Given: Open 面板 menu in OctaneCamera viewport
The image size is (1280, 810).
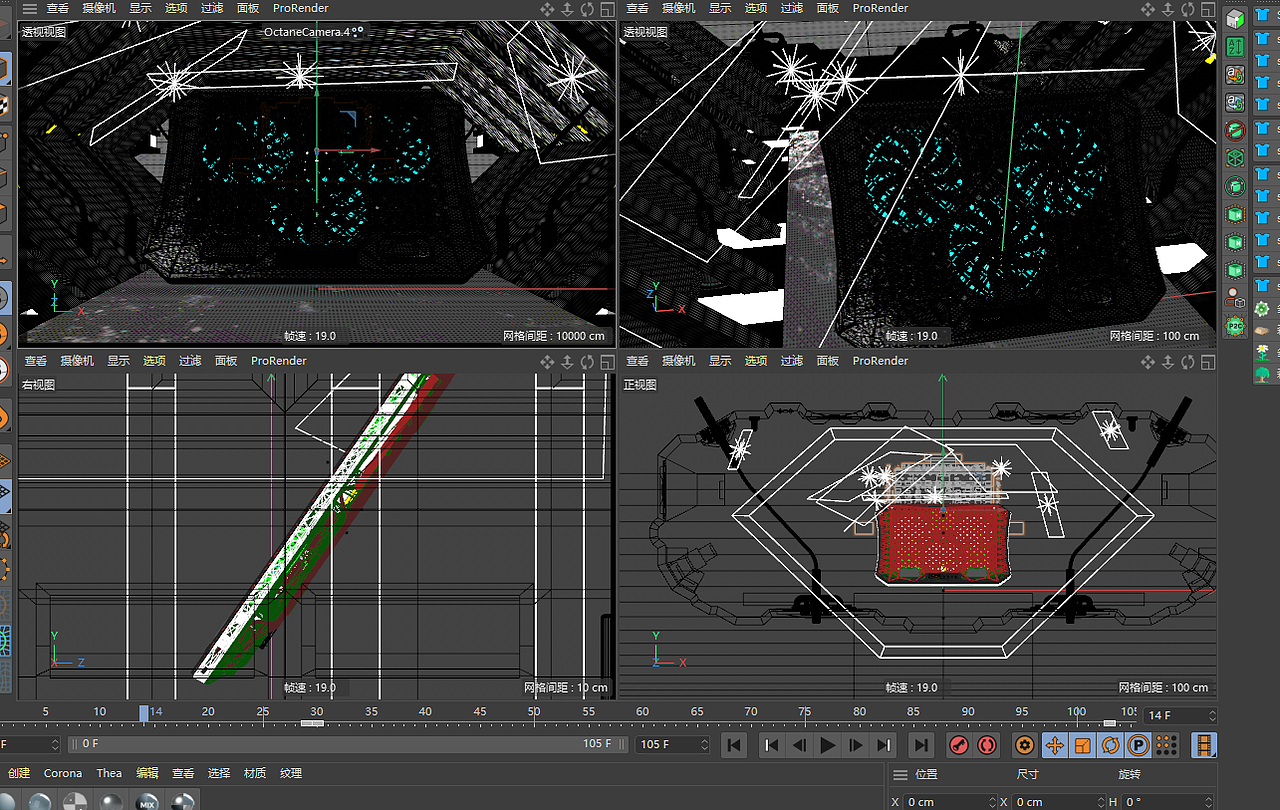Looking at the screenshot, I should coord(248,9).
